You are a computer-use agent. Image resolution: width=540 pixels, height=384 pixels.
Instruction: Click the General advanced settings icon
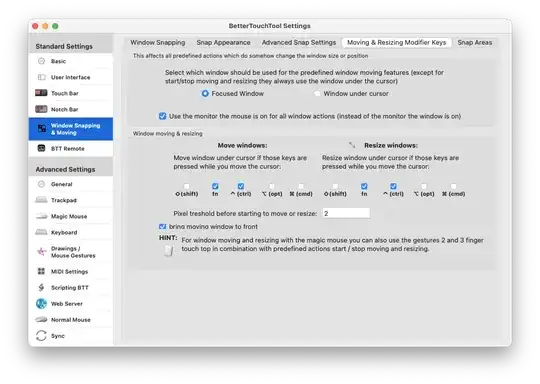[41, 184]
